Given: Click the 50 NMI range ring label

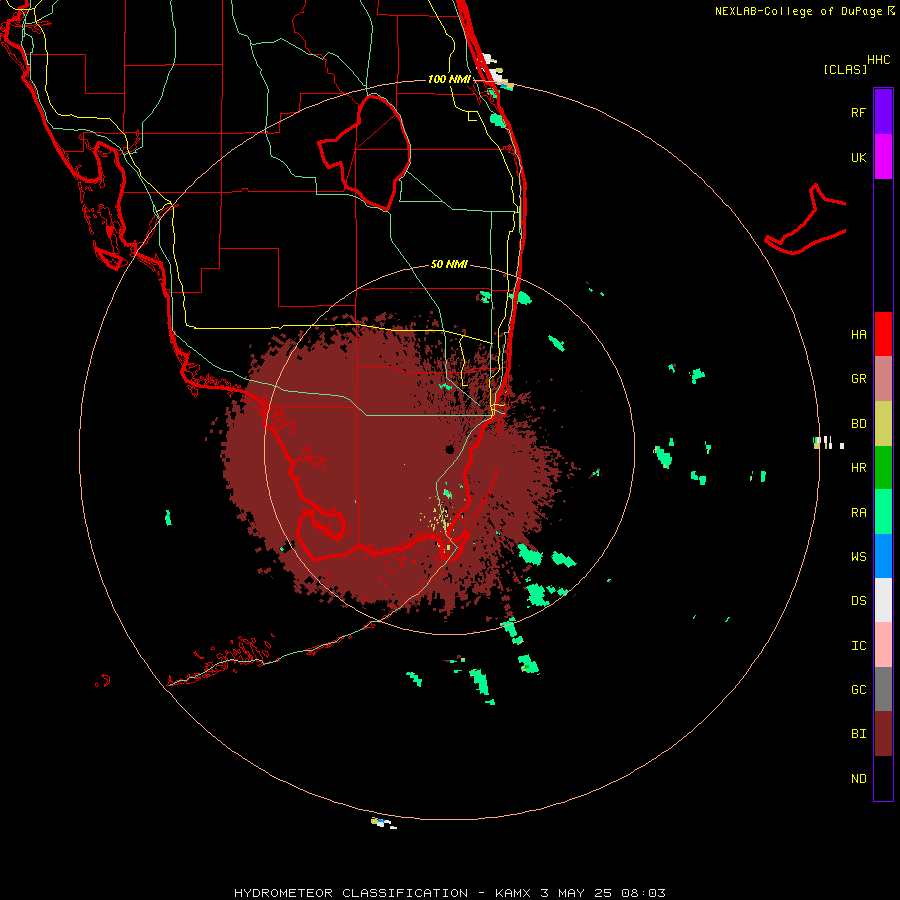Looking at the screenshot, I should tap(449, 264).
